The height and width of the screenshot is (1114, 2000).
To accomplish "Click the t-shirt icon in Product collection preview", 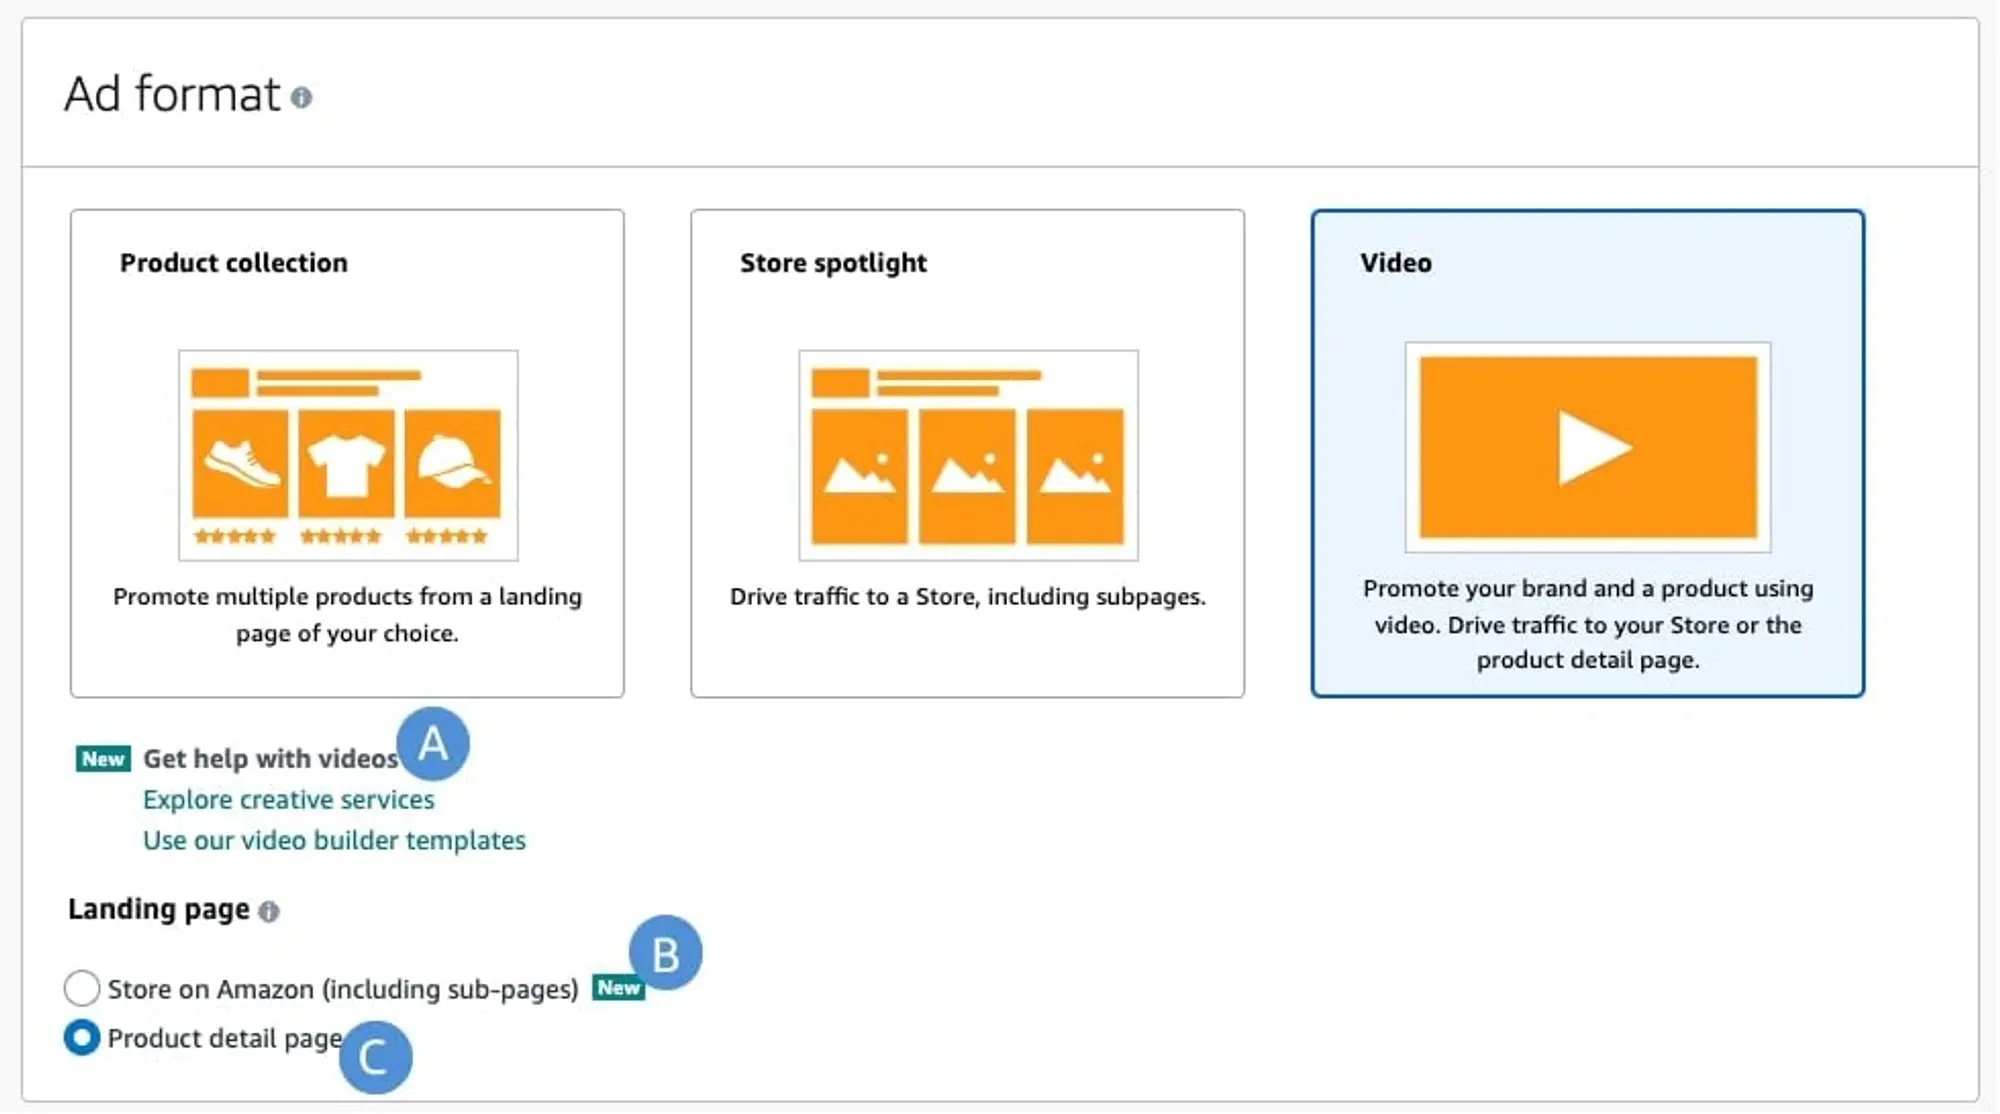I will [x=346, y=462].
